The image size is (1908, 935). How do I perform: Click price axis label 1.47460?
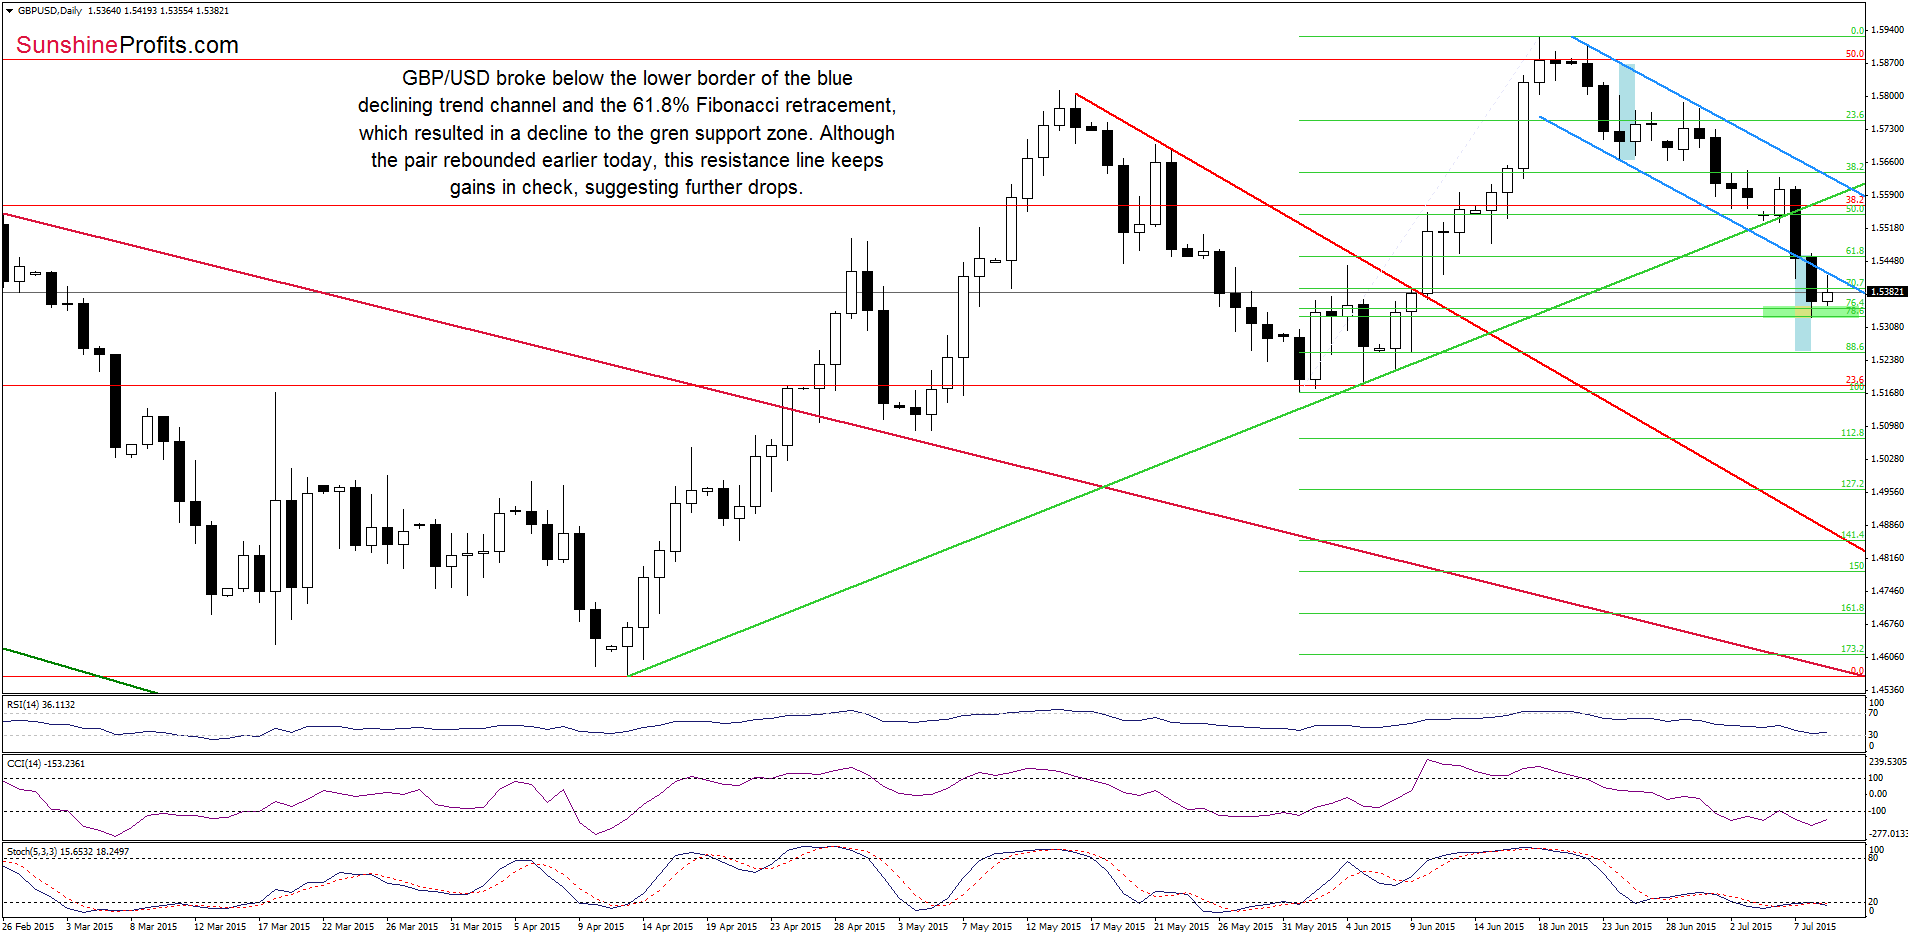coord(1887,591)
